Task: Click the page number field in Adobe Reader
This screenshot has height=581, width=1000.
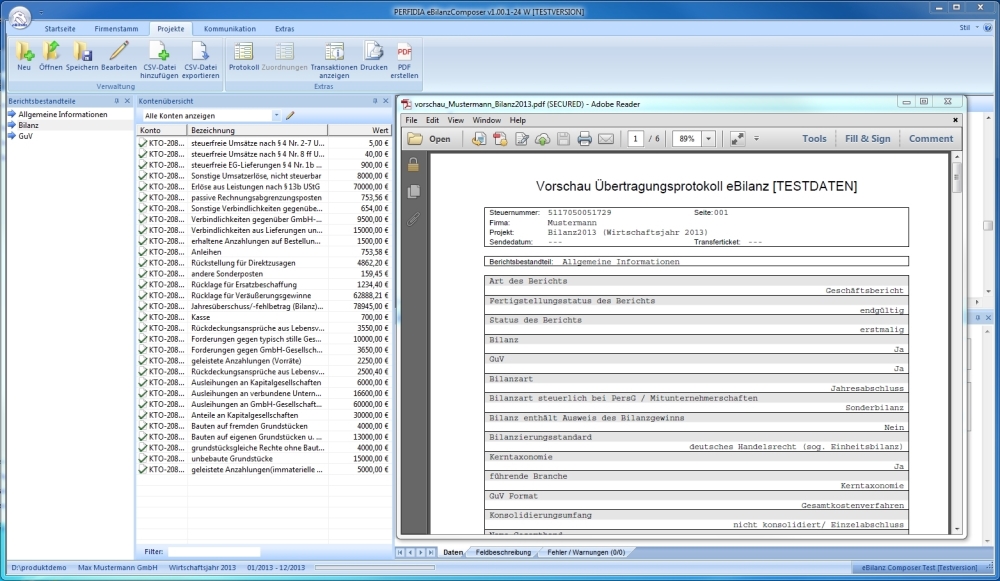Action: tap(635, 138)
